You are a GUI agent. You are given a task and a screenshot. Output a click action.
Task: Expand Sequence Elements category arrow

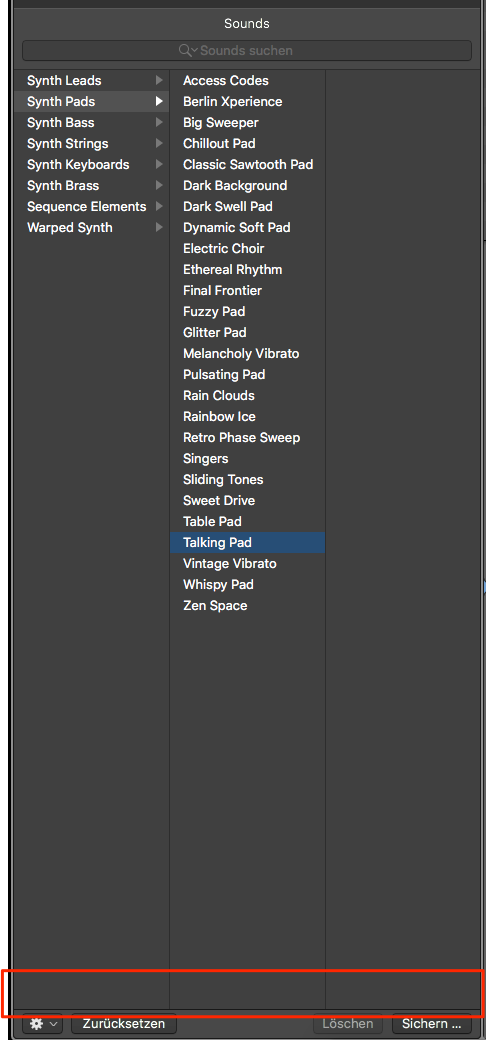coord(158,206)
